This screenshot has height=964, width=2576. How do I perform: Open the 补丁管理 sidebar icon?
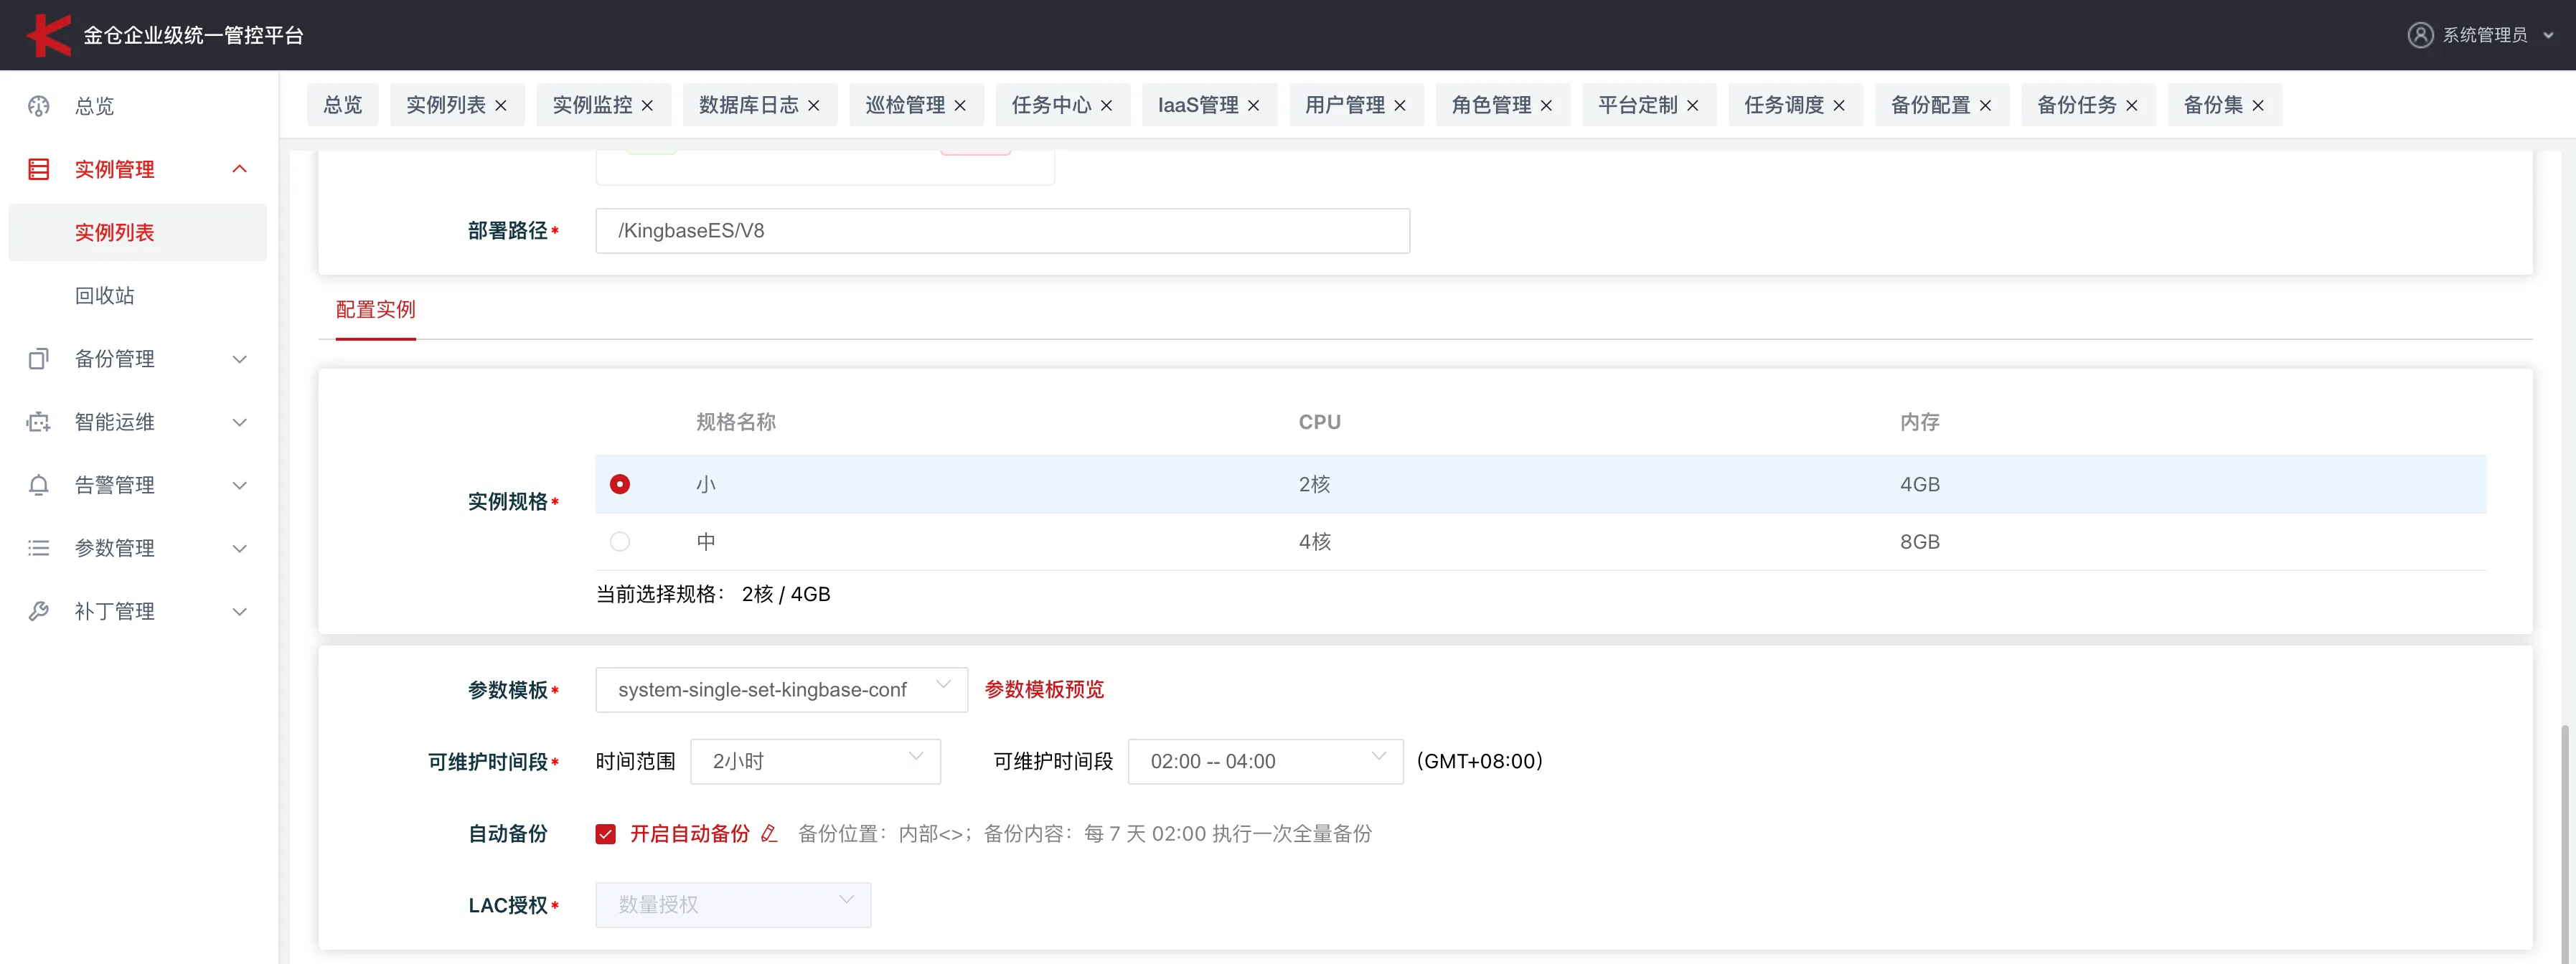[38, 610]
